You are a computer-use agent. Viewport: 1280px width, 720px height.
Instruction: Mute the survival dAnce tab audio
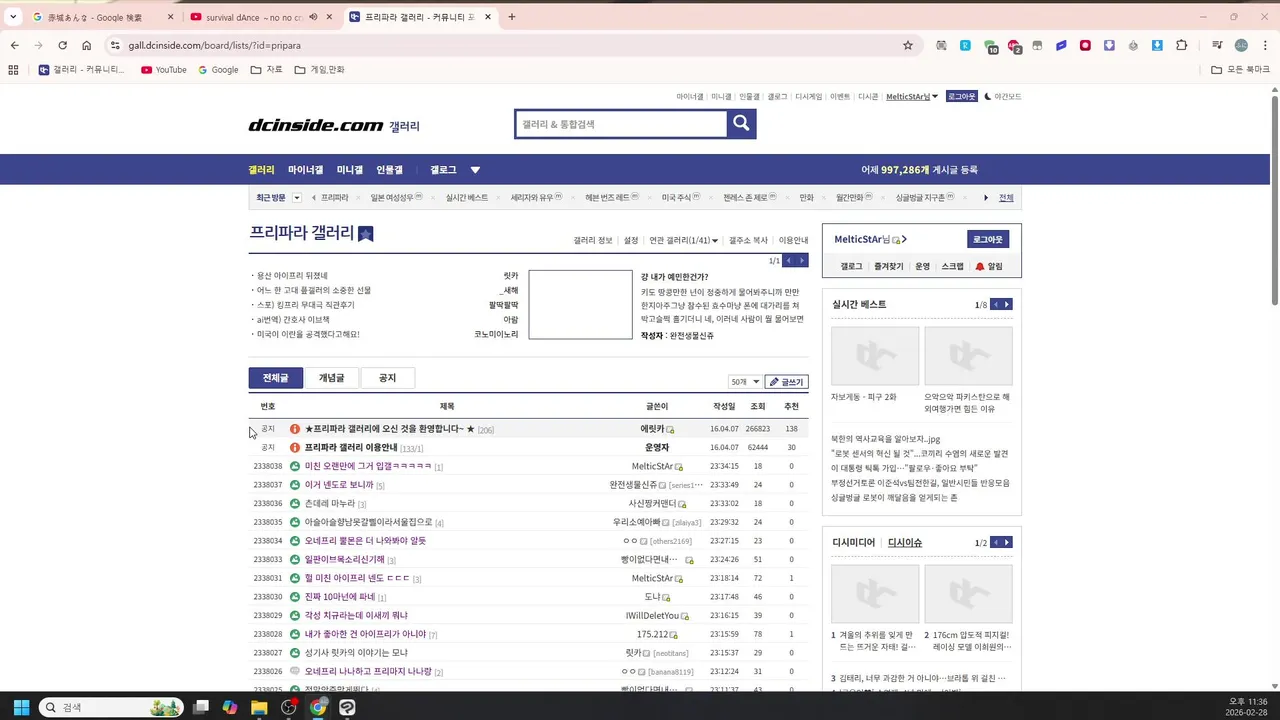313,17
